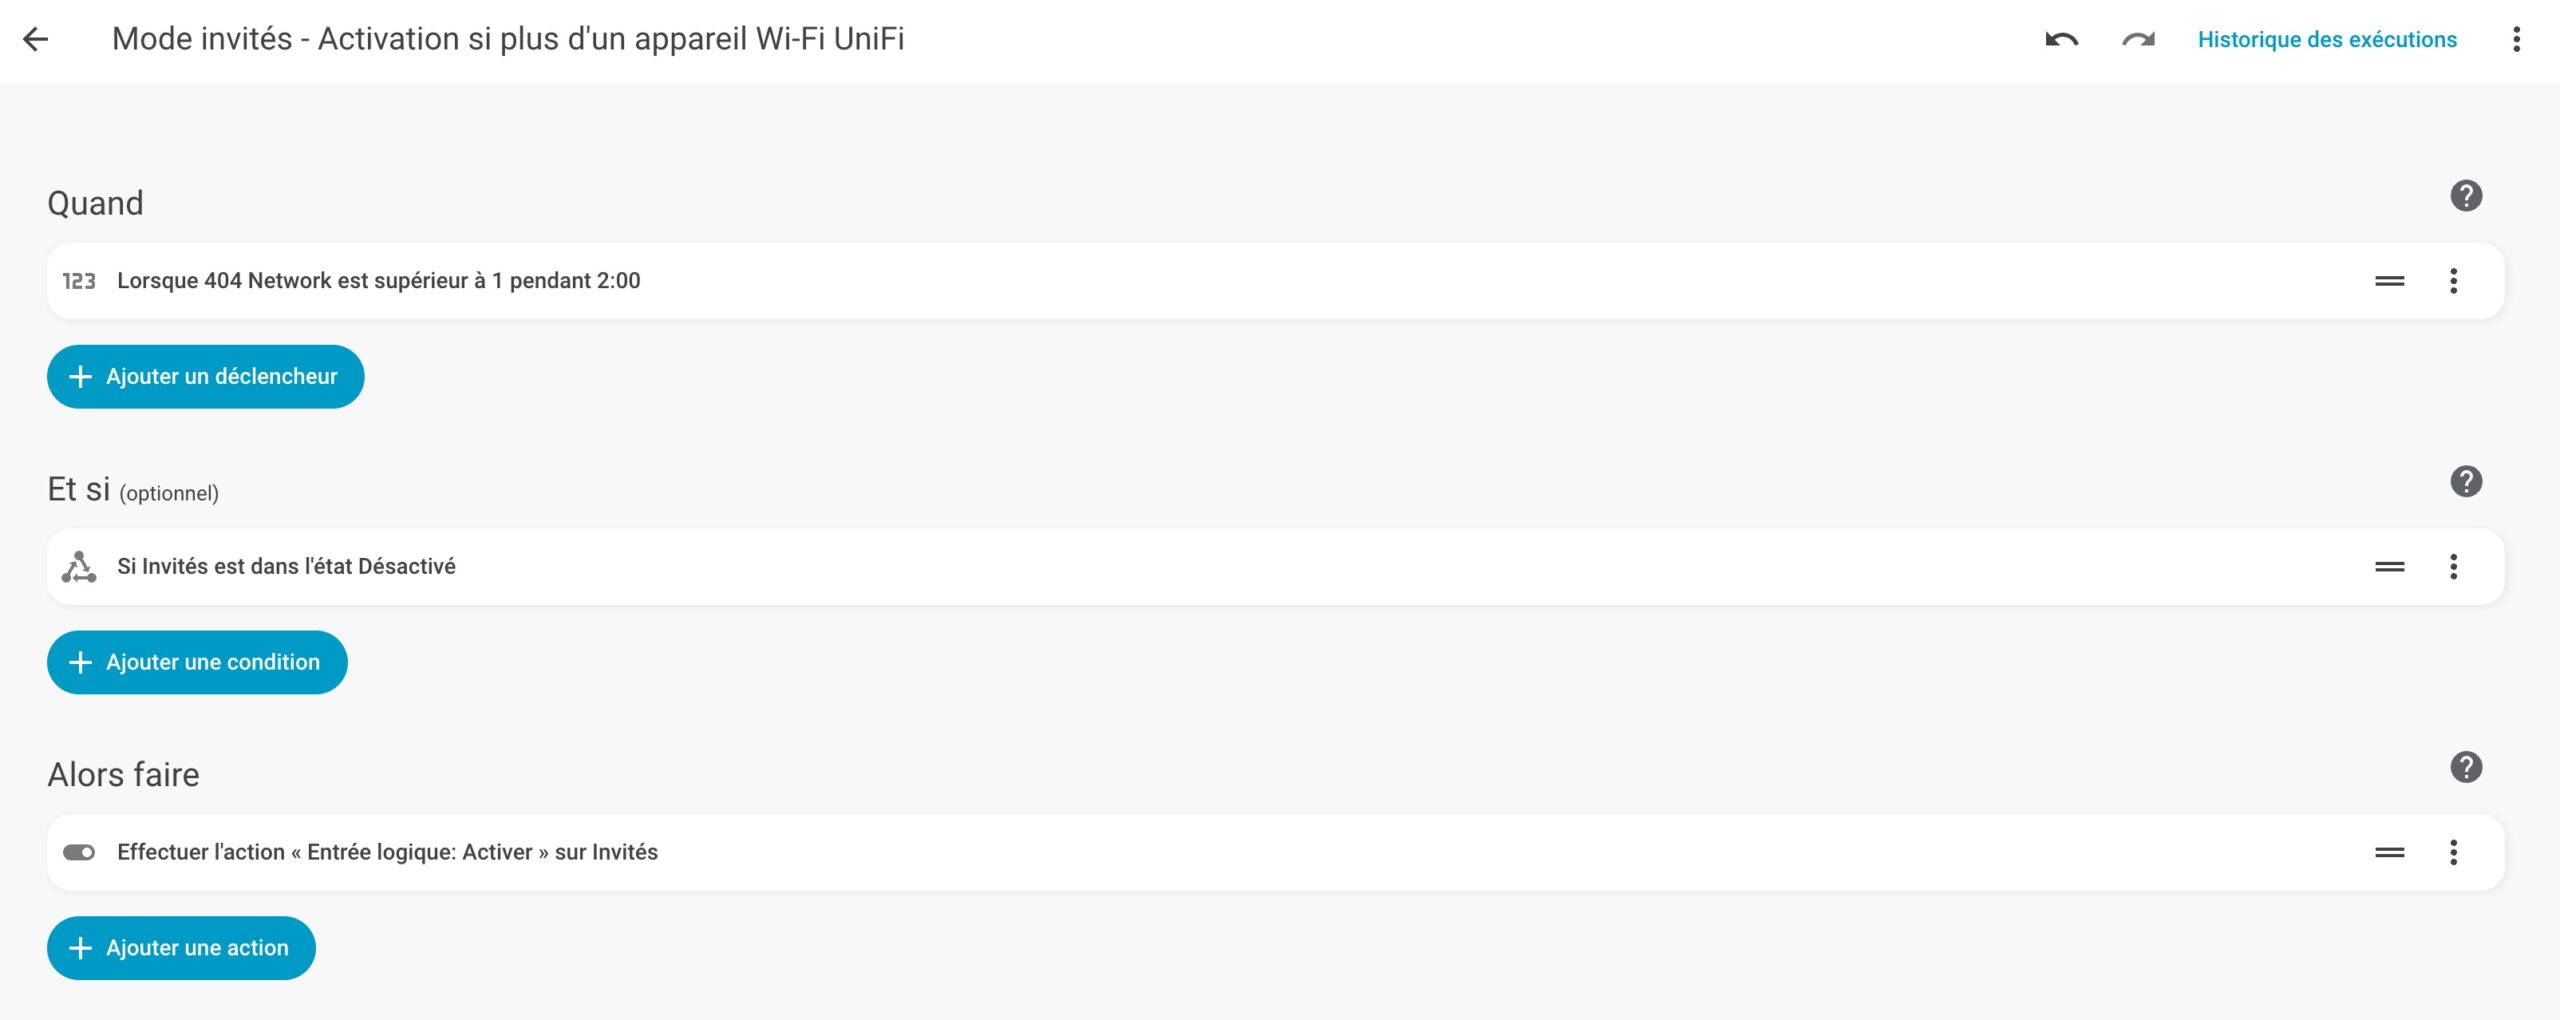Screen dimensions: 2560x1020
Task: Expand the Si Invités state condition
Action: 286,567
